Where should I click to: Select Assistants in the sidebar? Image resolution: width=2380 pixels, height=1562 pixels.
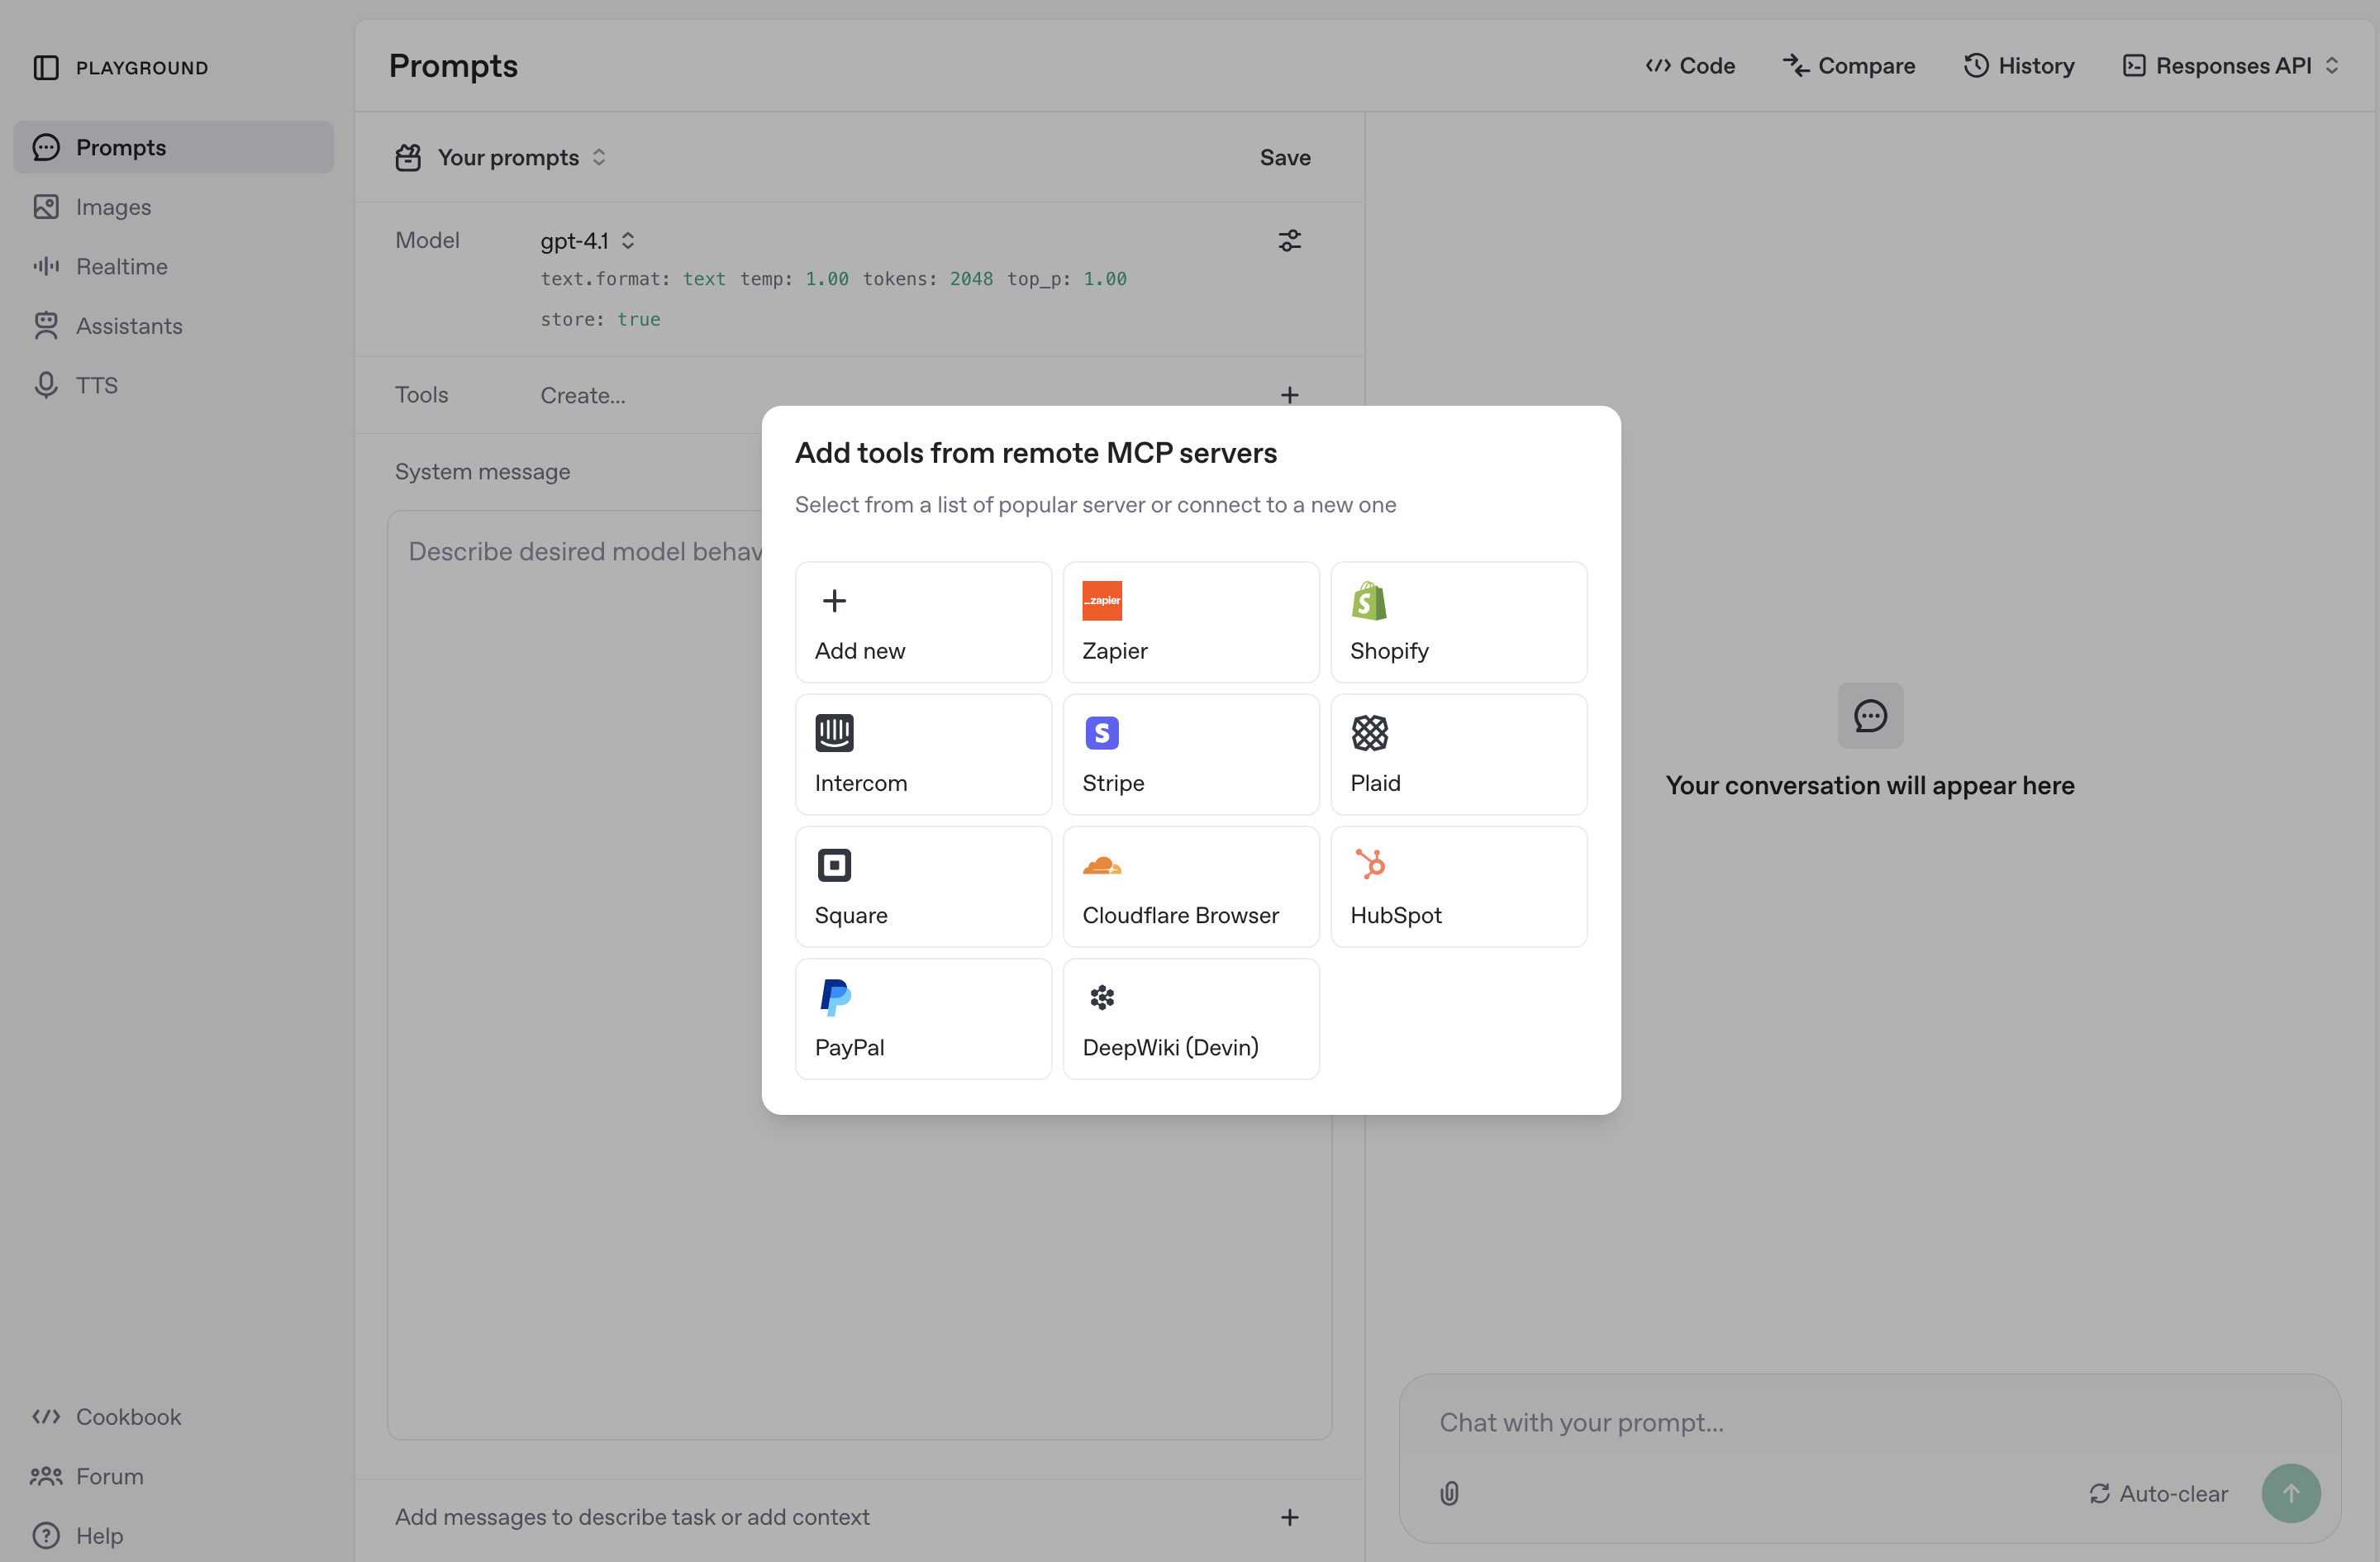173,326
